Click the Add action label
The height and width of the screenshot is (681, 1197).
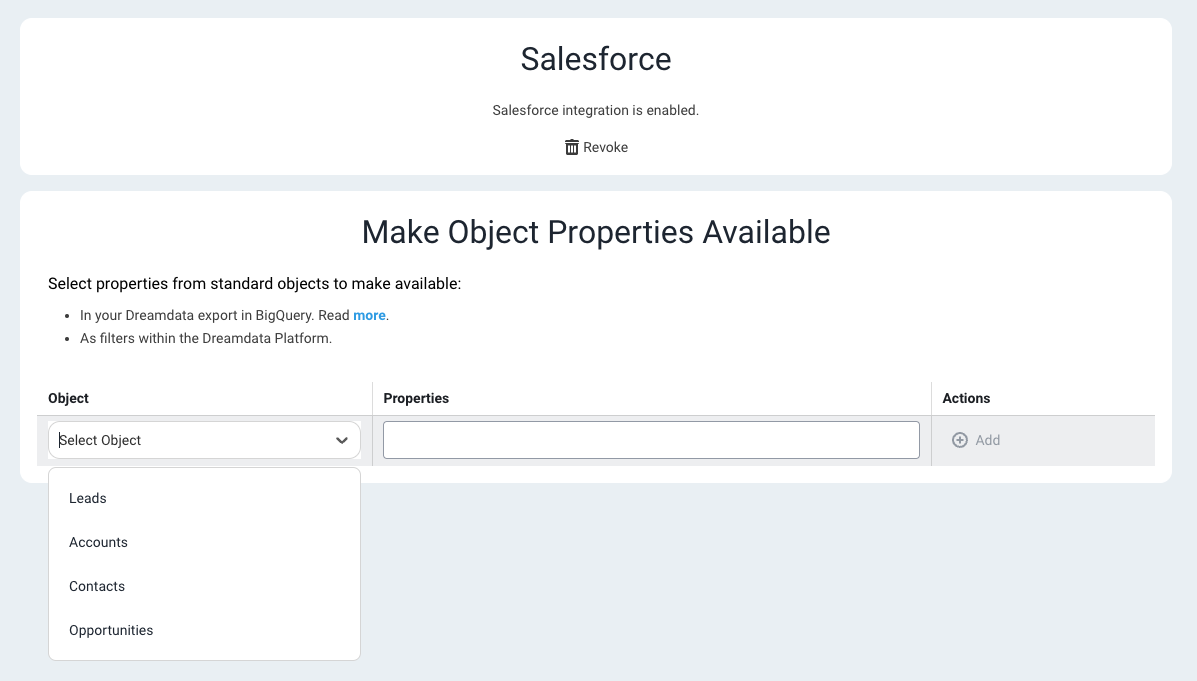coord(988,441)
